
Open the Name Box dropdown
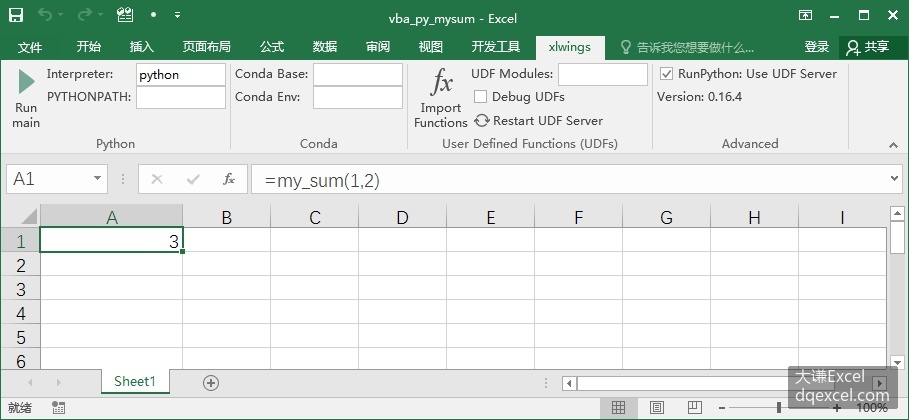point(98,179)
